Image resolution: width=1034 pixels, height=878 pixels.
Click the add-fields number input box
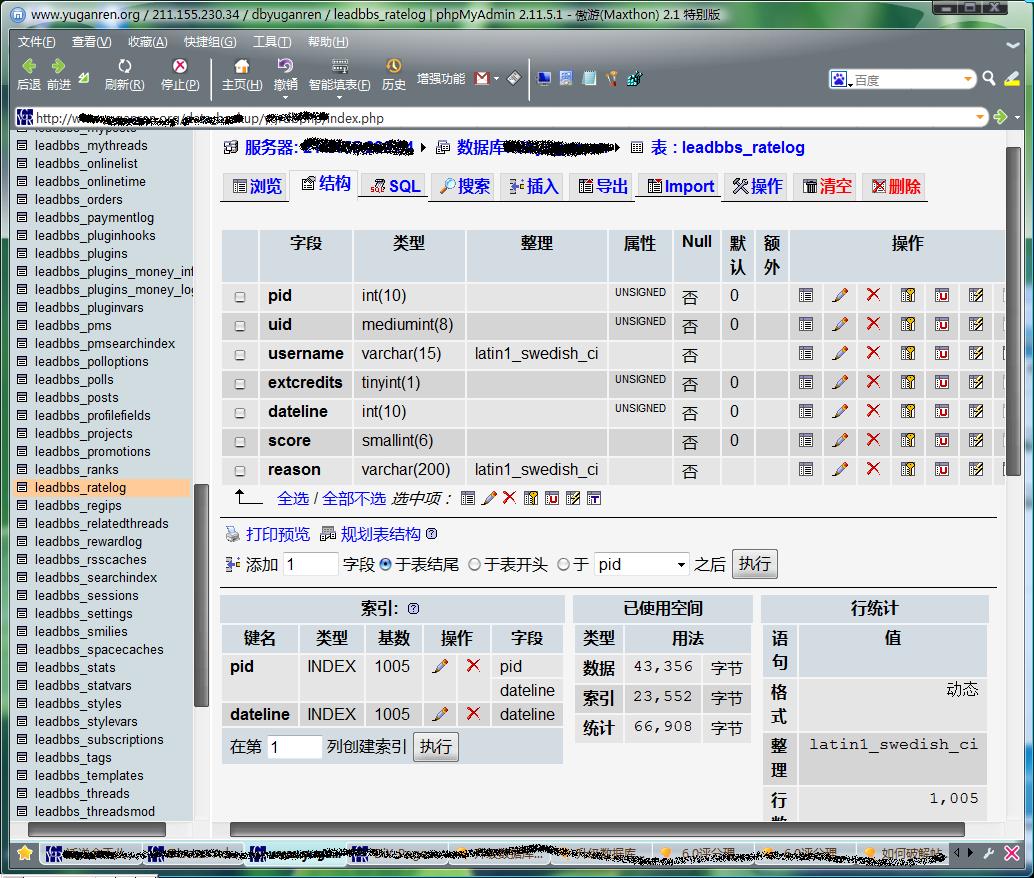[311, 565]
